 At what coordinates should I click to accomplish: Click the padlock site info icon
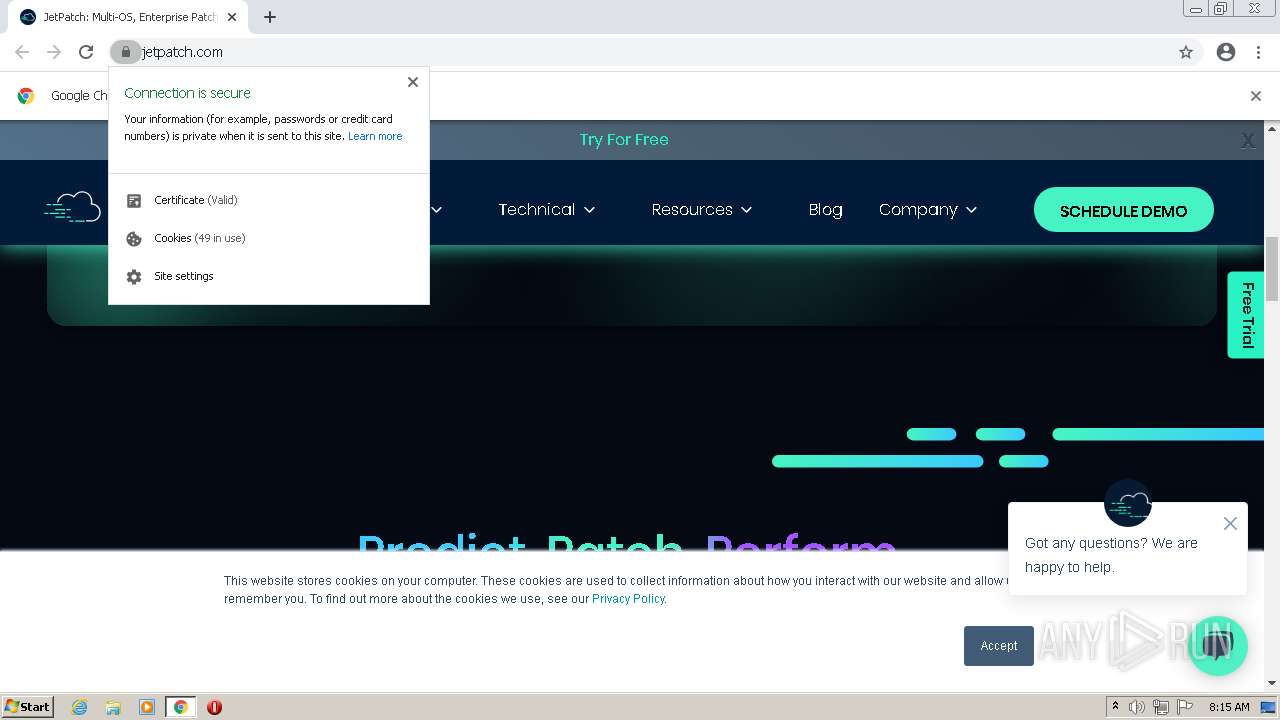click(x=125, y=52)
